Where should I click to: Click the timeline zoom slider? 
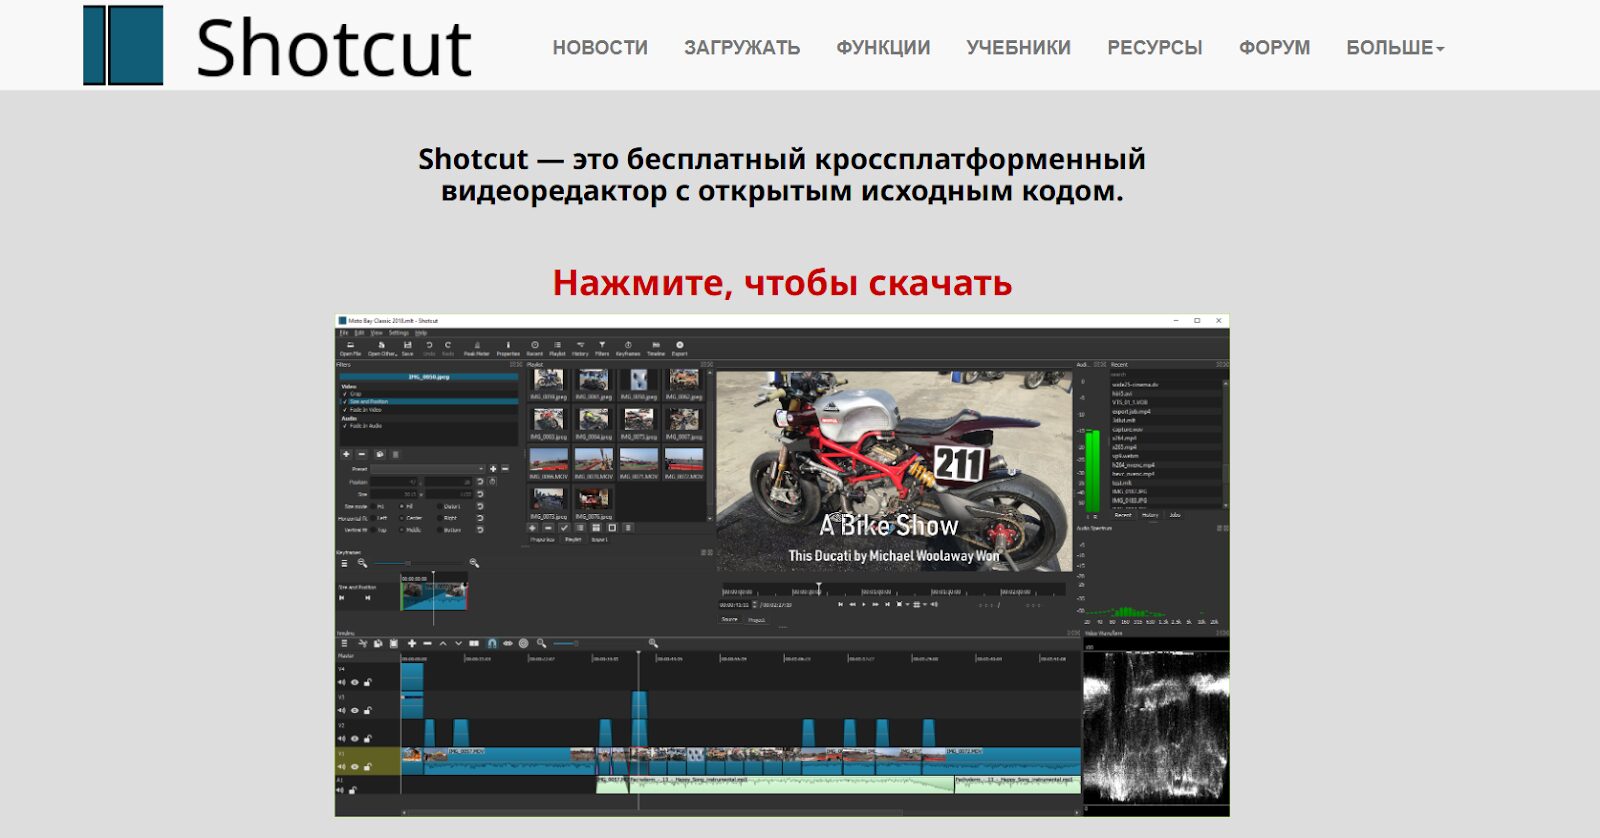coord(565,643)
